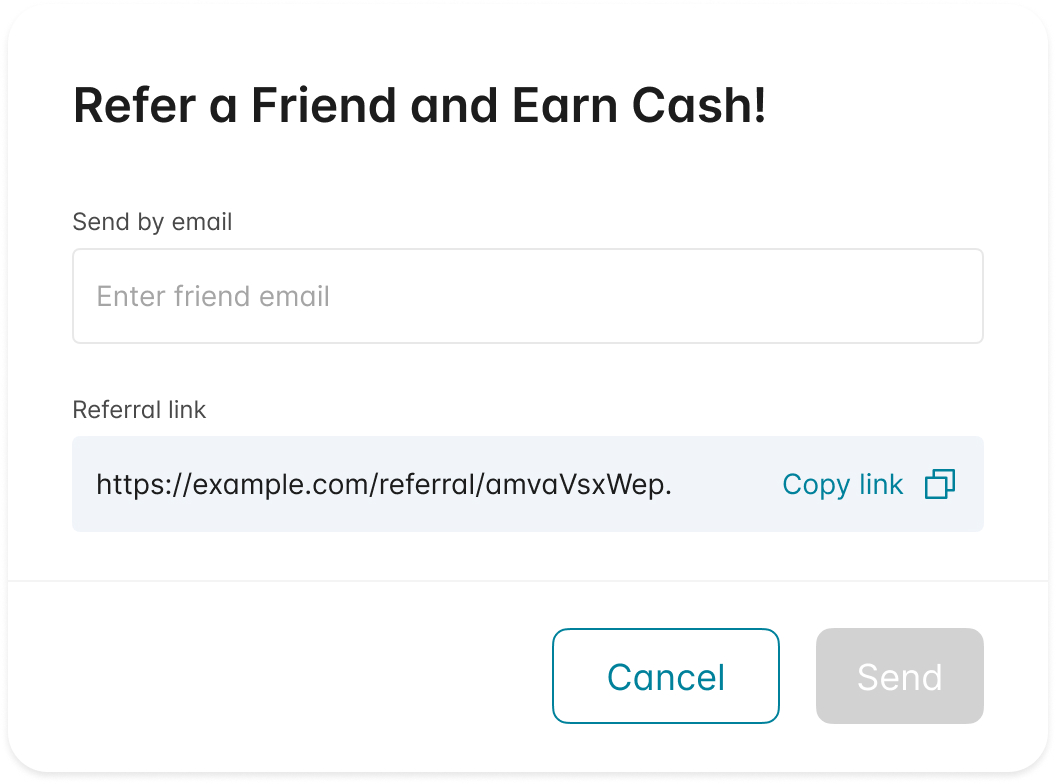This screenshot has height=784, width=1056.
Task: Click the example.com referral address
Action: [384, 484]
